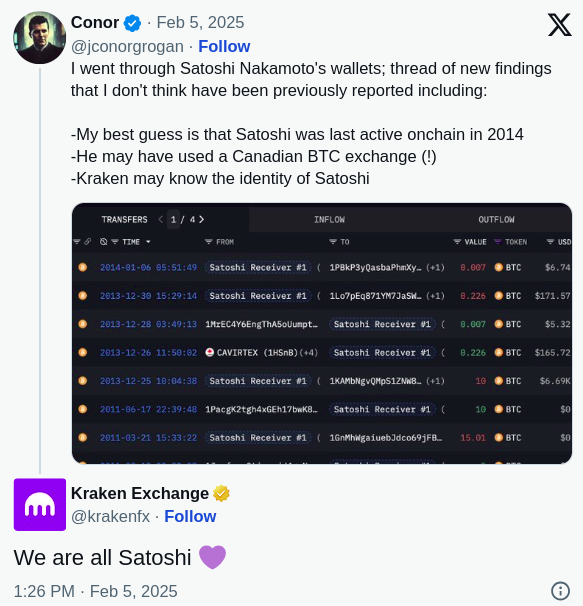Follow the @jconorgrogan account

click(224, 46)
